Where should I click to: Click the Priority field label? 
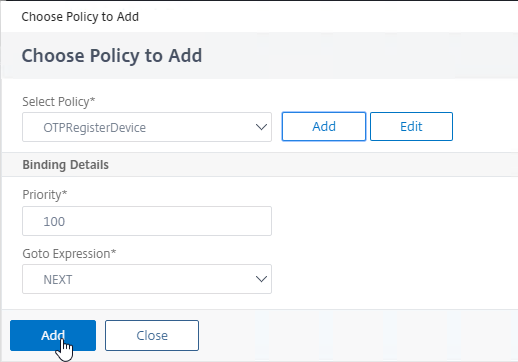[45, 195]
